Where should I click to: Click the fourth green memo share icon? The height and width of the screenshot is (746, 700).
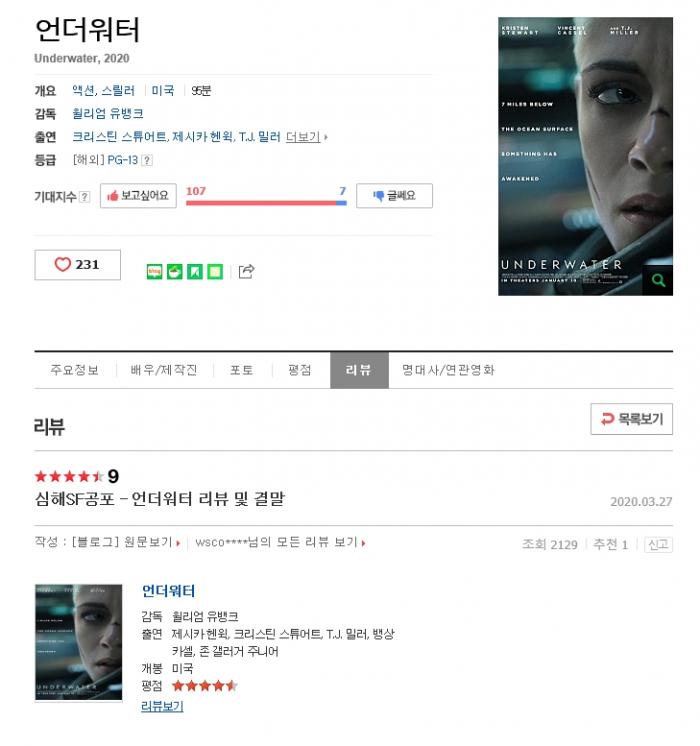click(215, 272)
